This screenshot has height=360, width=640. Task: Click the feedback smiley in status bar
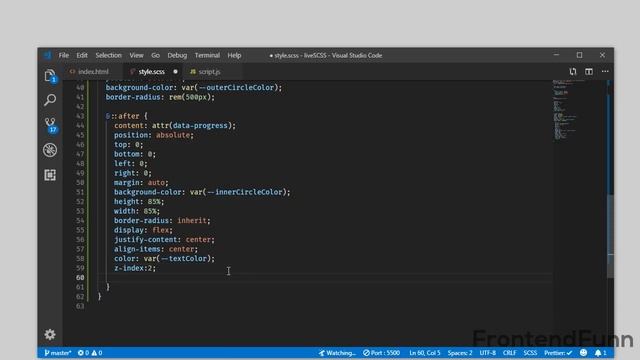pyautogui.click(x=583, y=353)
